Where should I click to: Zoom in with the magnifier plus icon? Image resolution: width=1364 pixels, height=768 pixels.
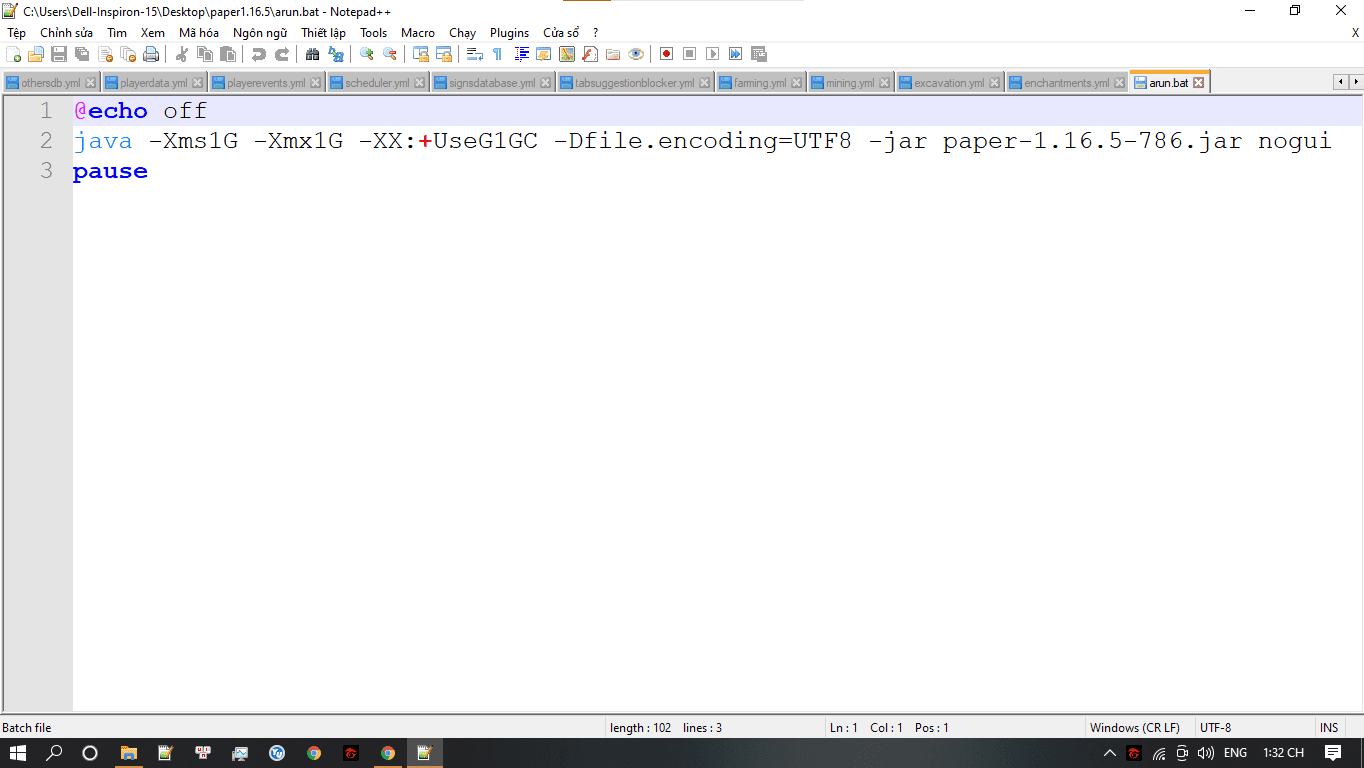[367, 54]
